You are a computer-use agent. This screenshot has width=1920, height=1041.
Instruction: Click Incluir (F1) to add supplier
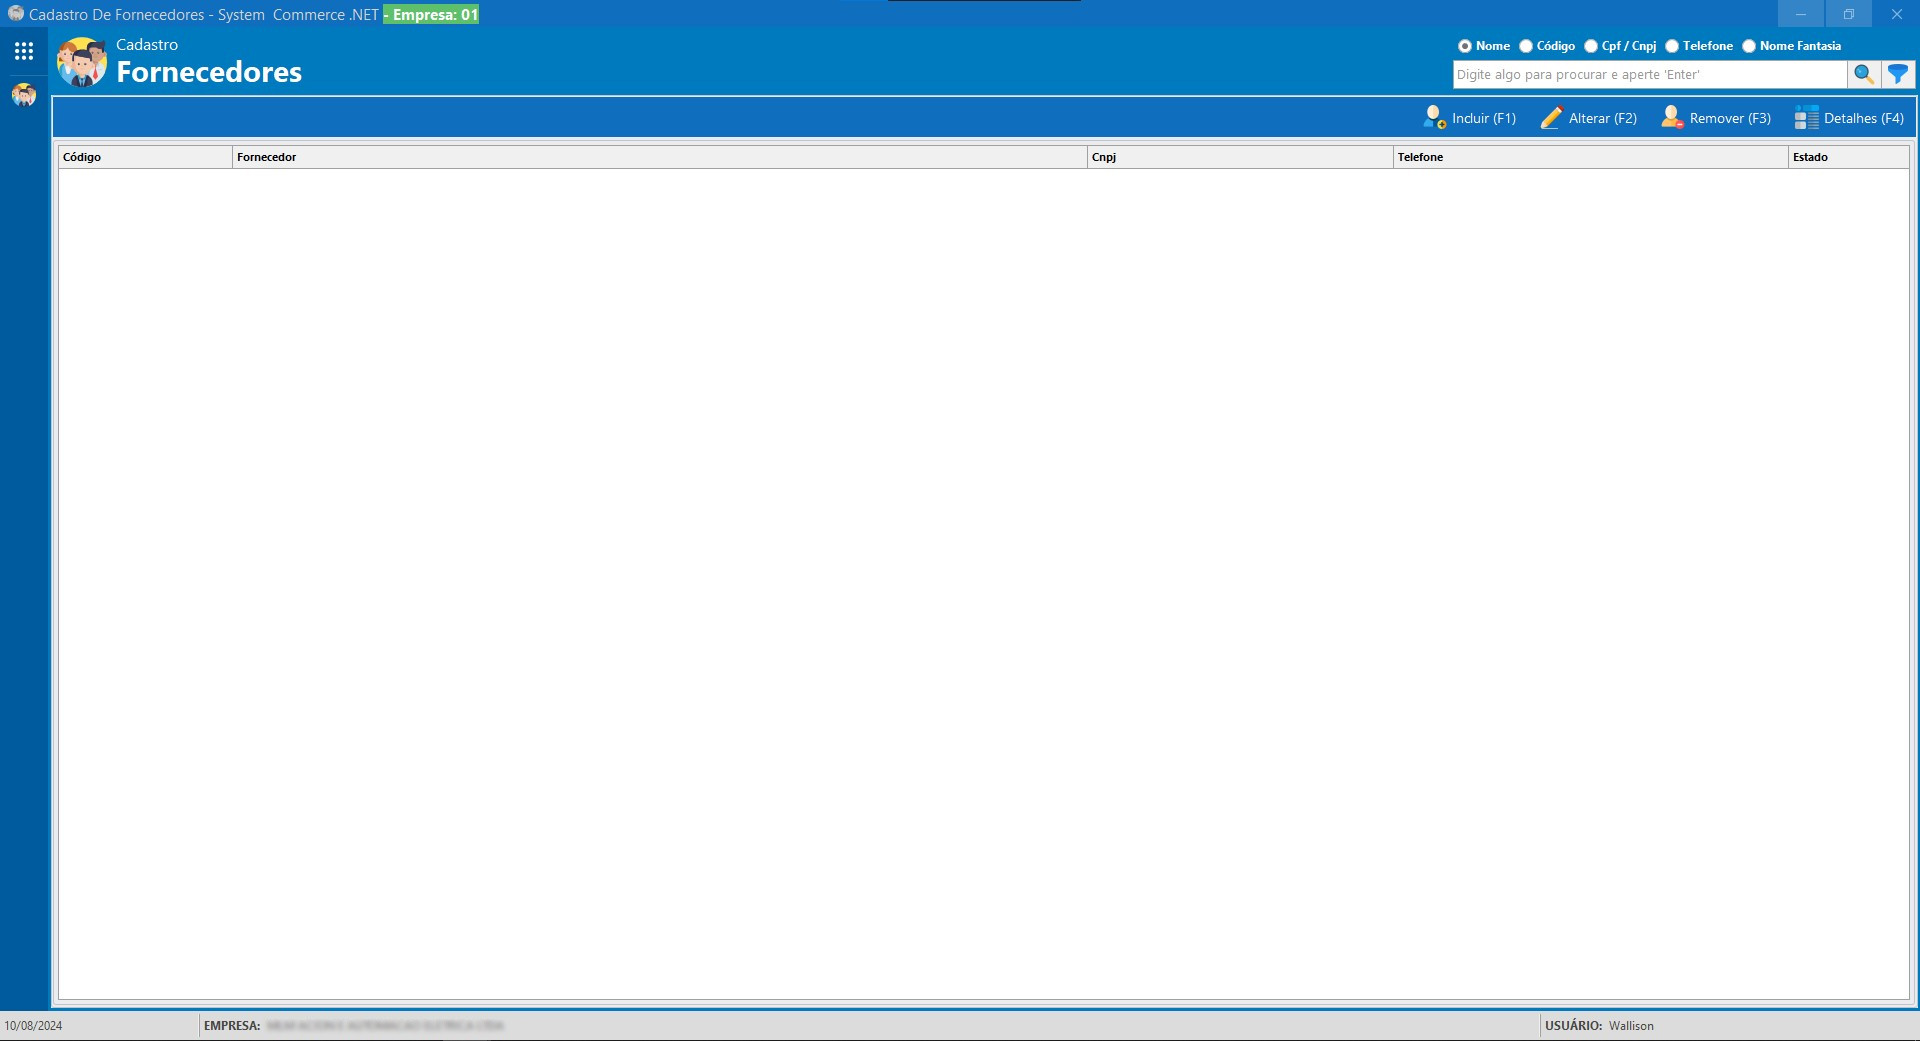(x=1470, y=118)
